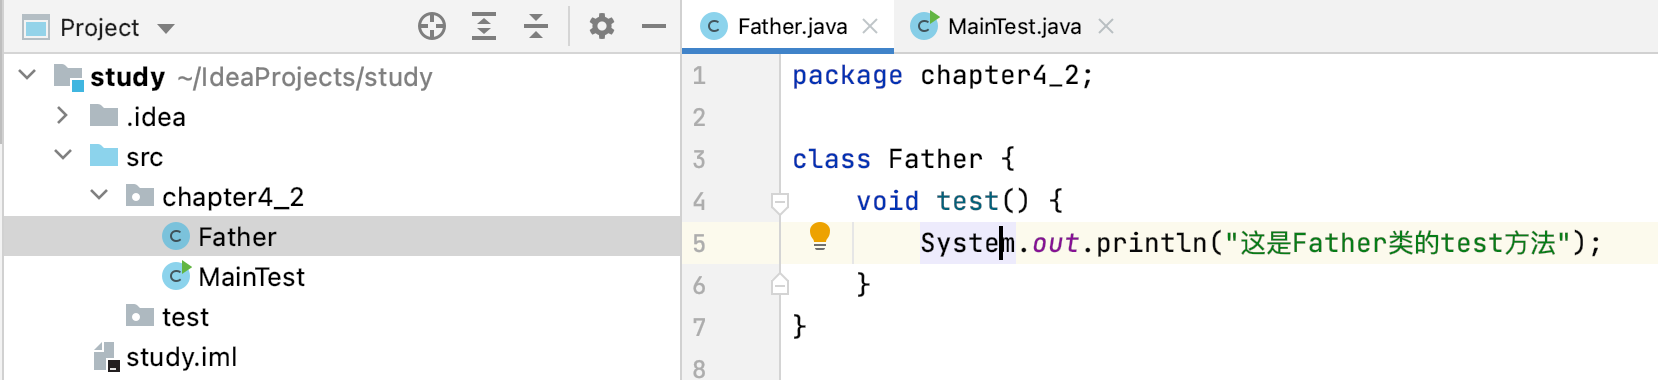Click the yellow intention light bulb
The height and width of the screenshot is (380, 1658).
(x=820, y=237)
